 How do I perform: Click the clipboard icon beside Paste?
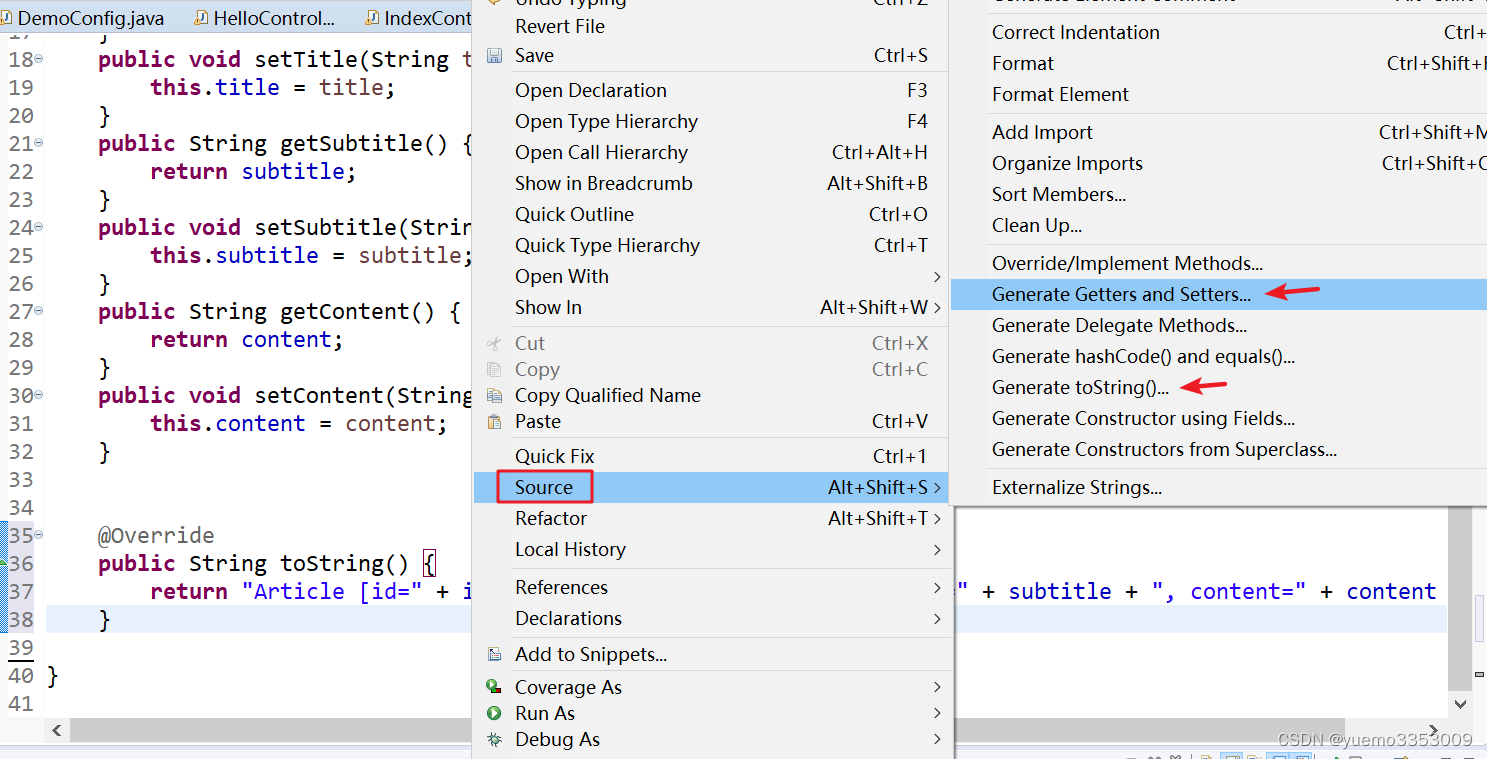tap(494, 421)
